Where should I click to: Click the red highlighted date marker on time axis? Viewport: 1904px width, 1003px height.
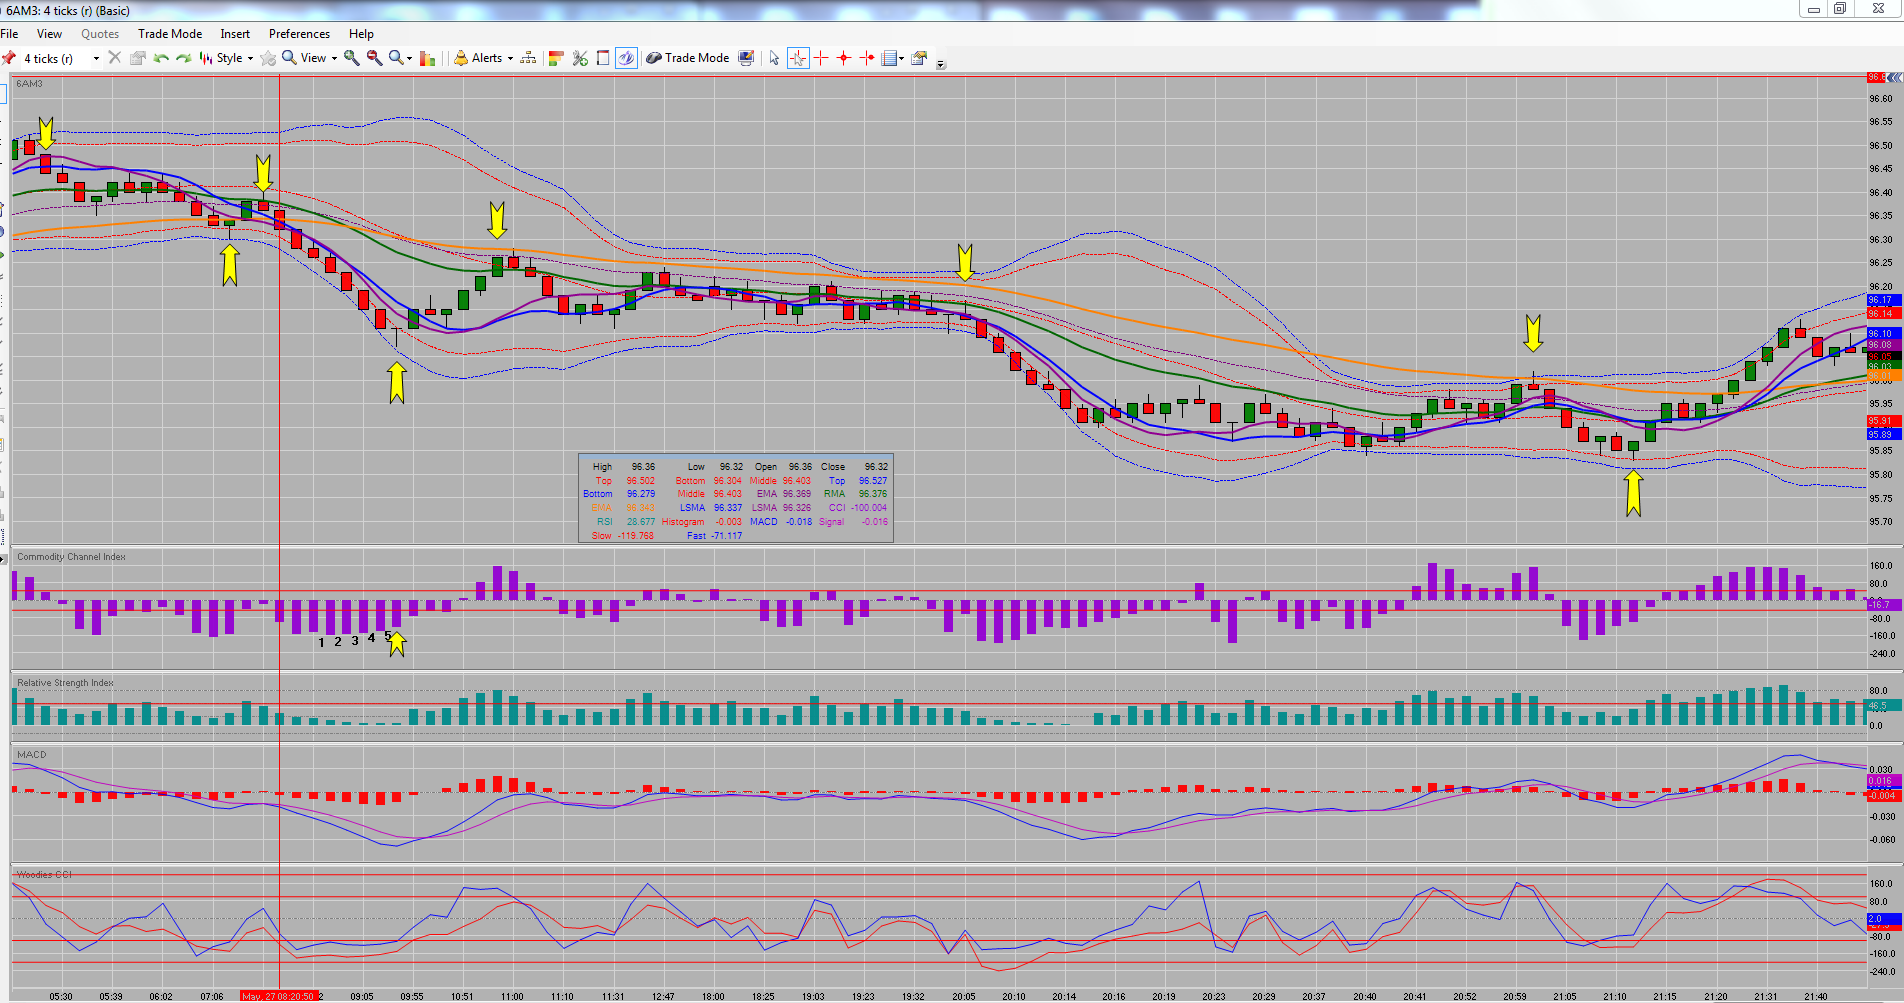pos(279,996)
